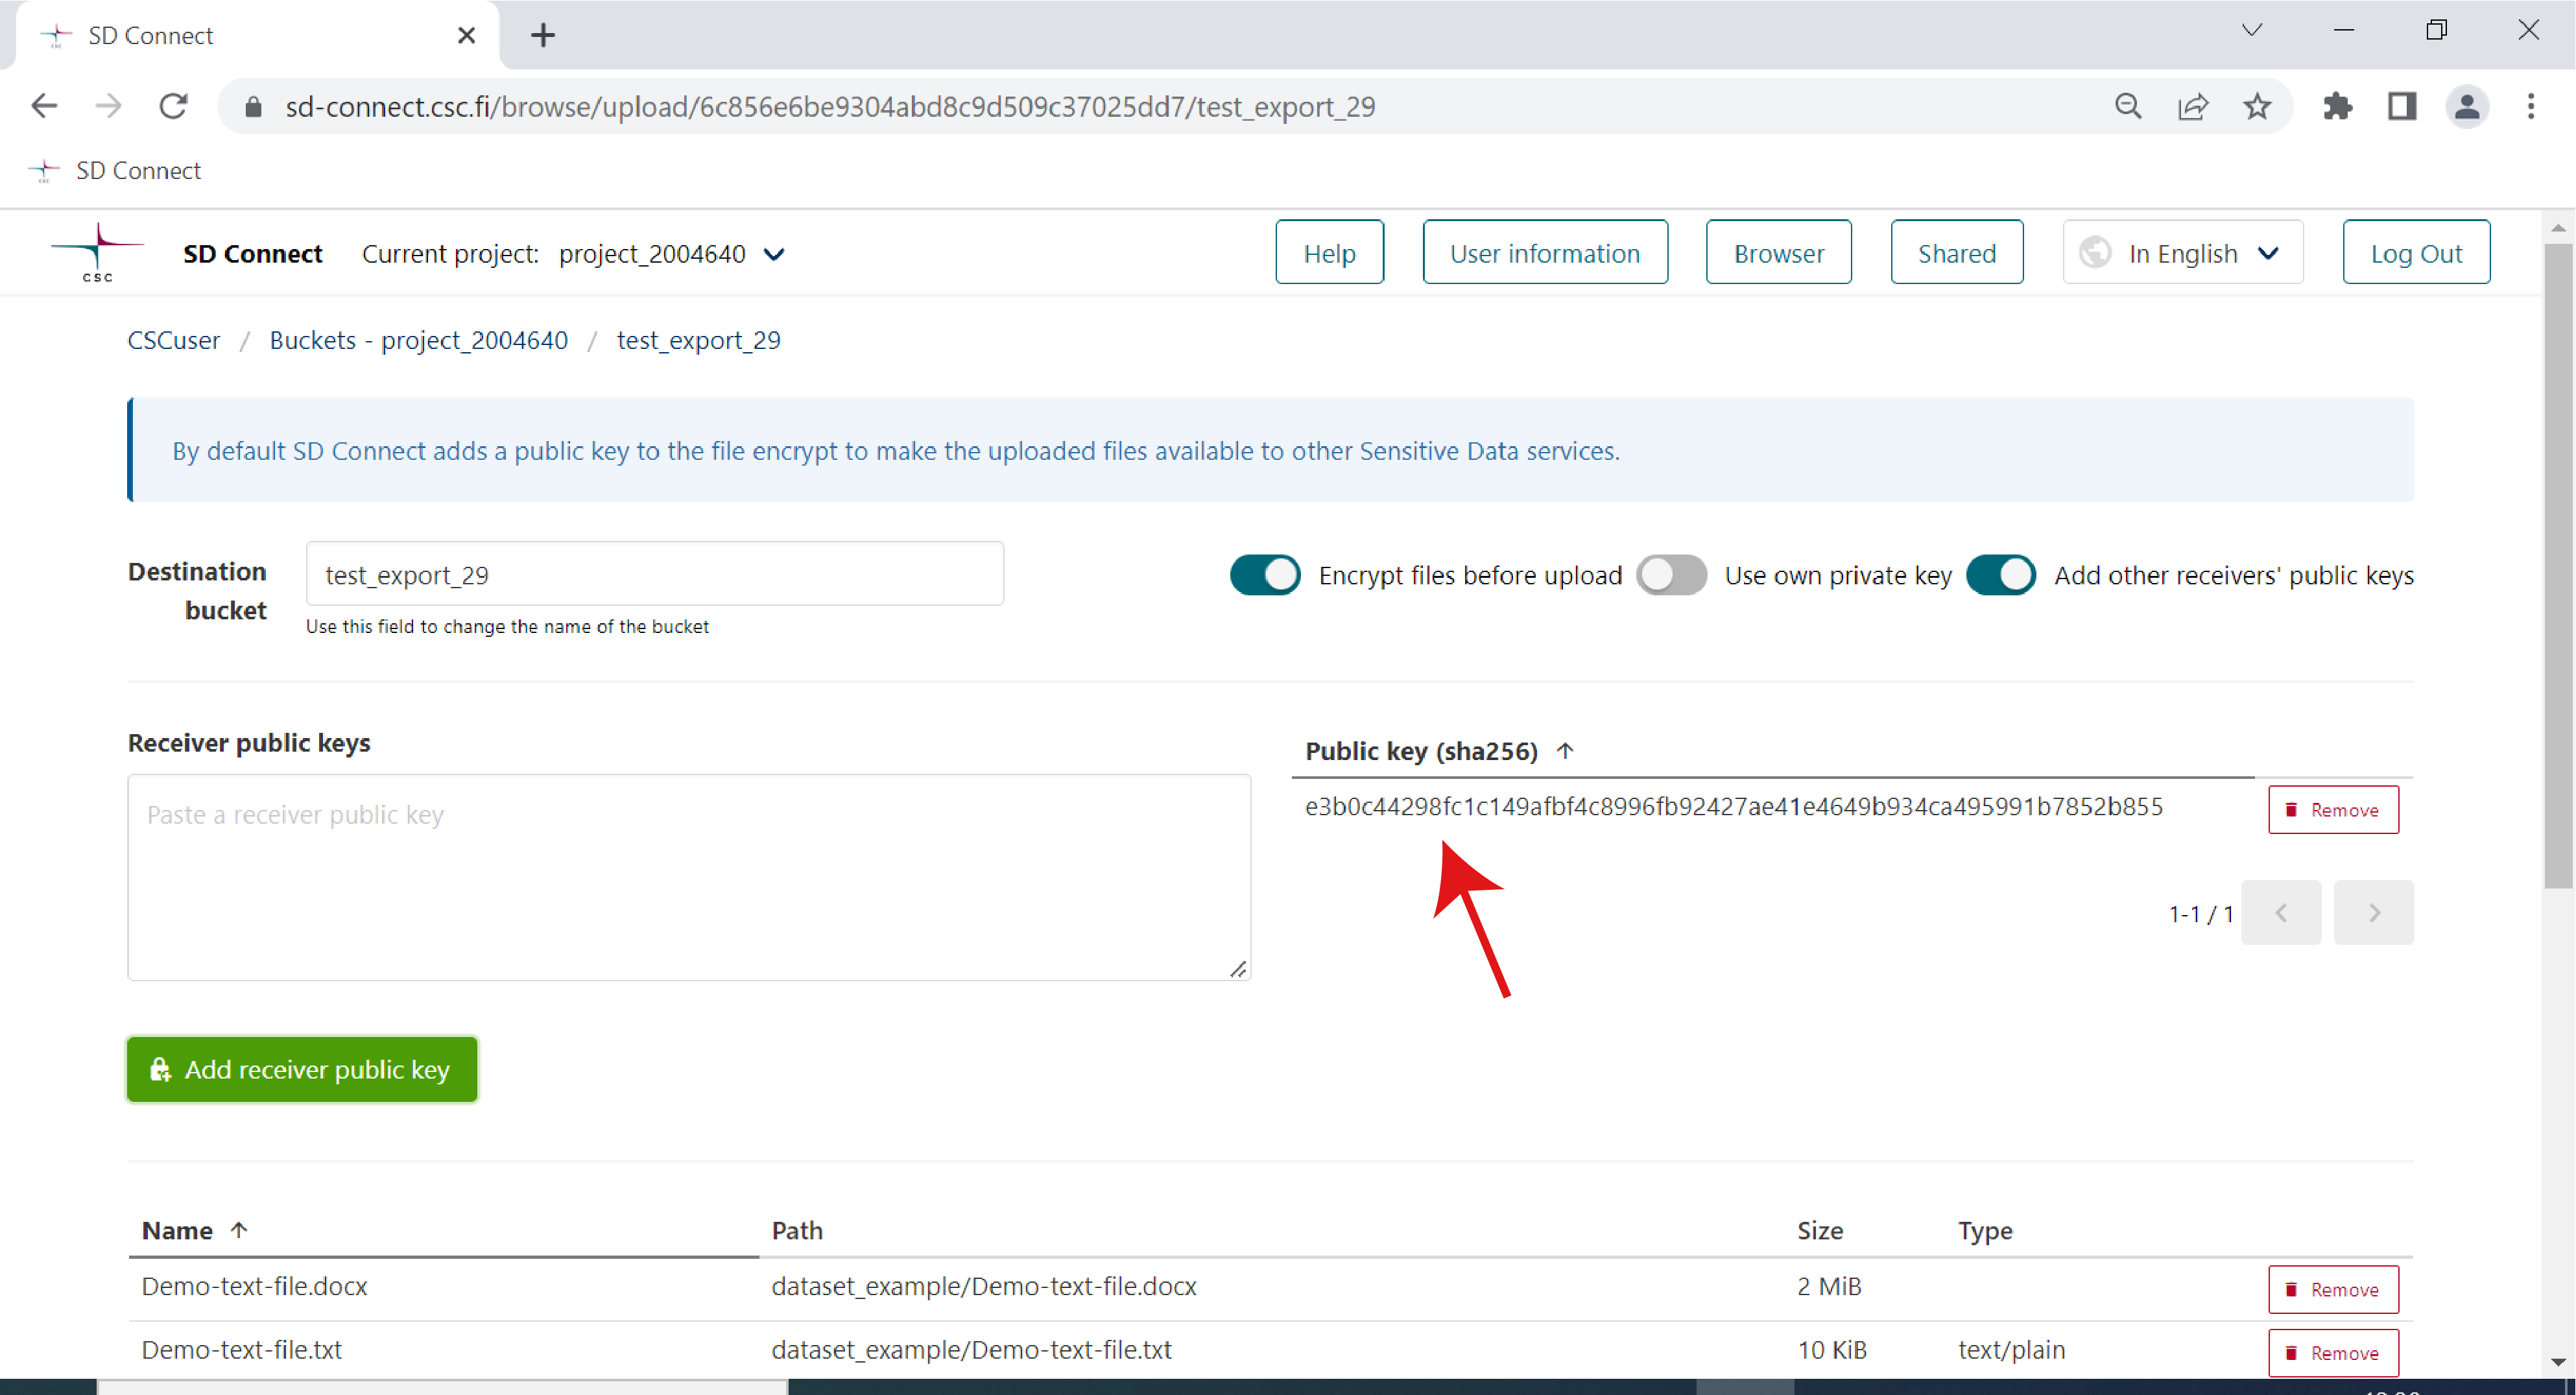Open the extensions puzzle icon

2337,106
